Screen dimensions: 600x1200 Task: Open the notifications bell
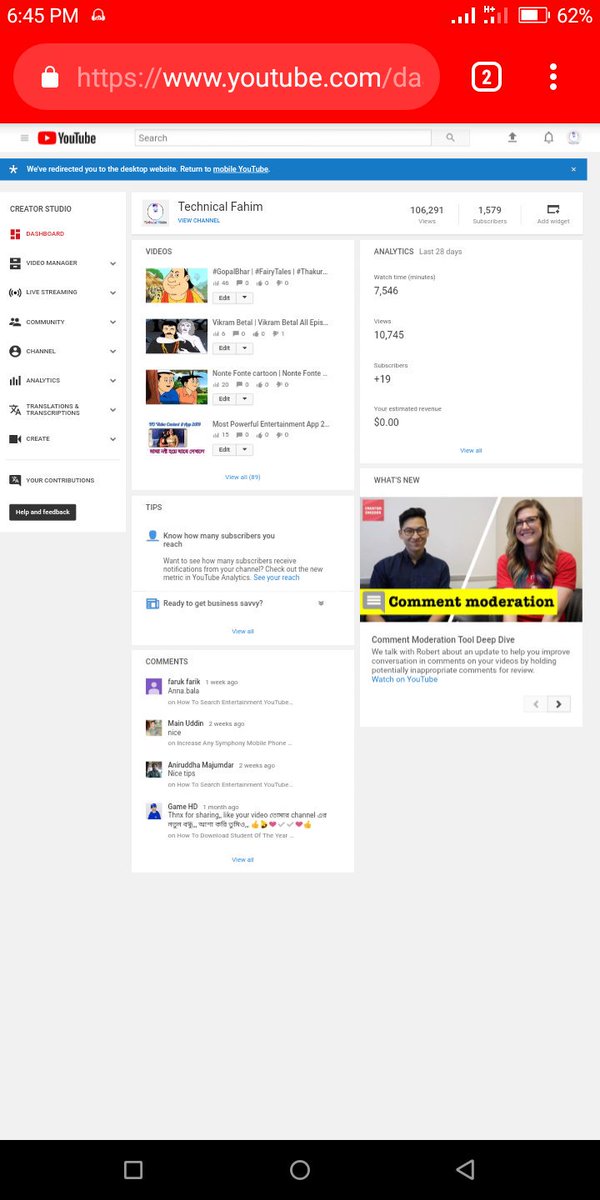coord(548,138)
